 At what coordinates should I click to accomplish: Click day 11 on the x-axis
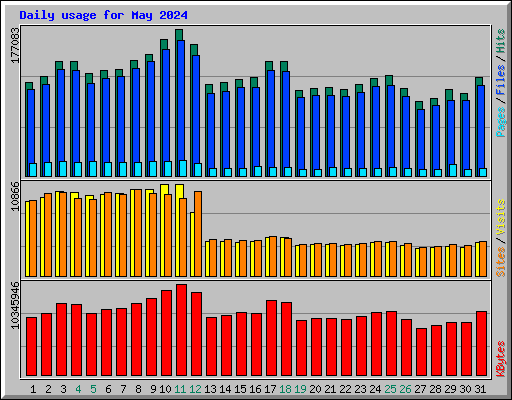(180, 389)
